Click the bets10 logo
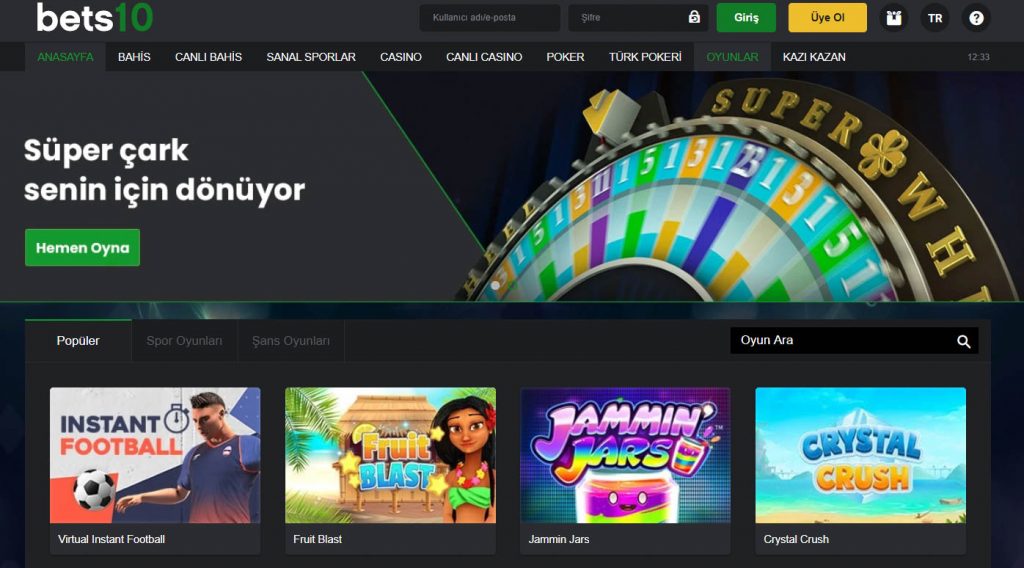This screenshot has width=1024, height=568. [95, 17]
